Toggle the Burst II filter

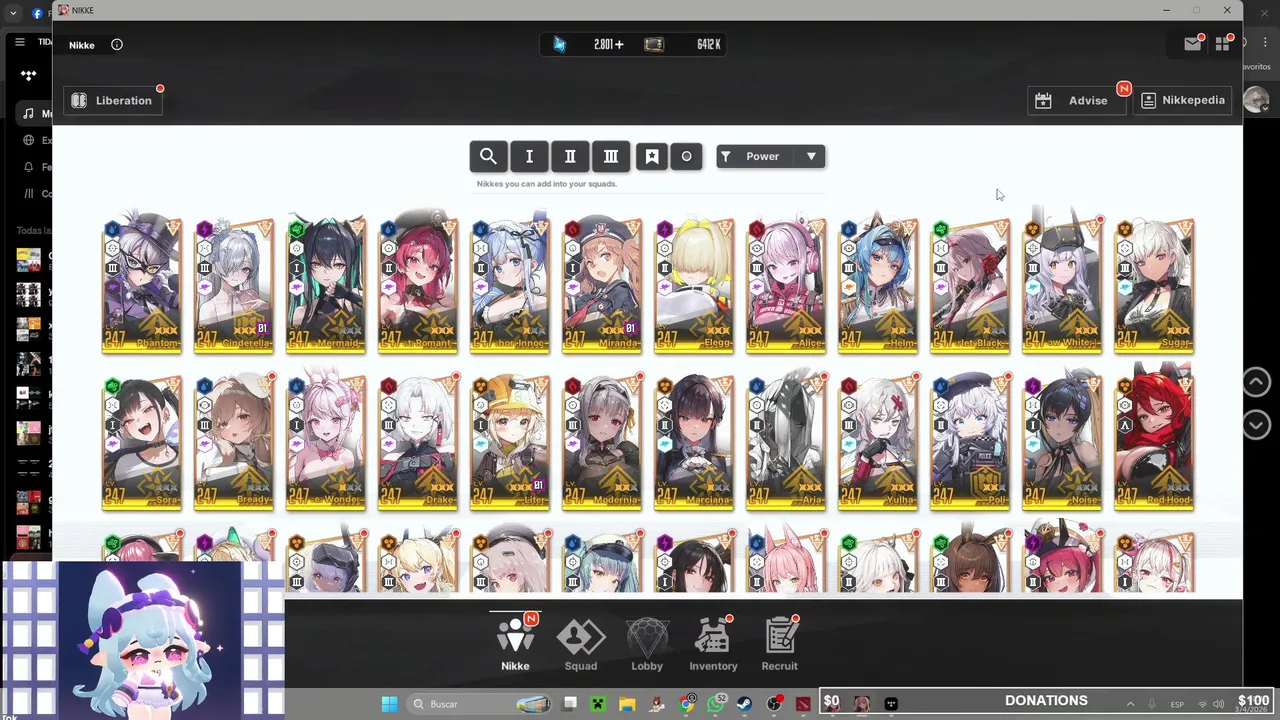click(x=570, y=156)
